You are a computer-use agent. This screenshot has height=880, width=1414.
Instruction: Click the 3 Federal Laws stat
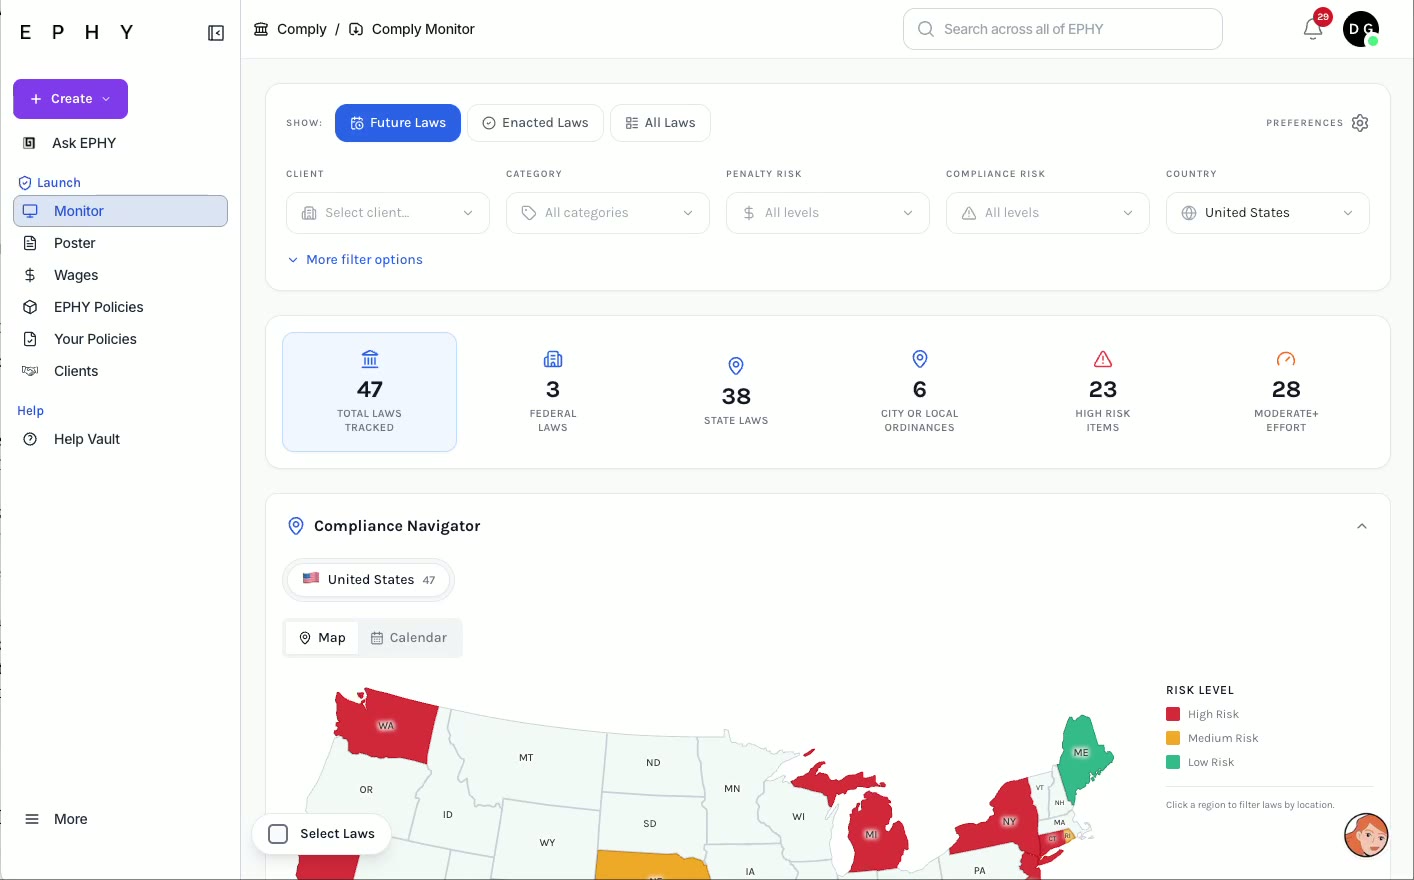coord(553,392)
